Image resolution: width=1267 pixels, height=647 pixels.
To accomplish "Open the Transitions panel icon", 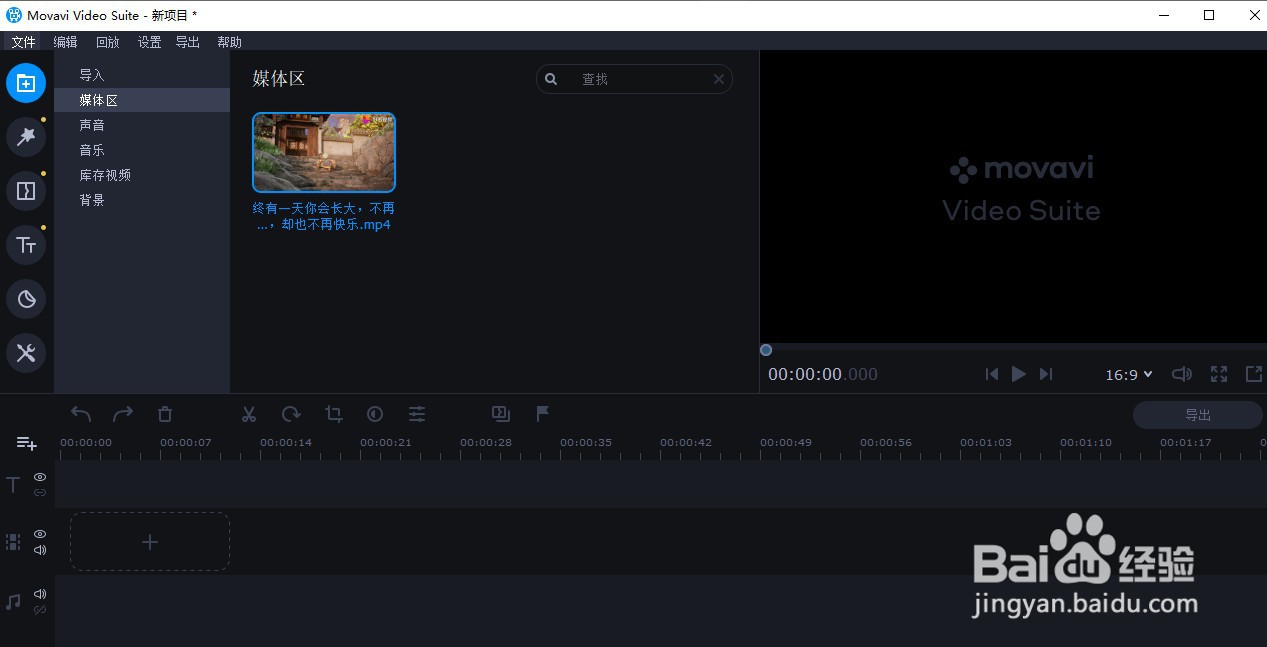I will click(x=26, y=190).
